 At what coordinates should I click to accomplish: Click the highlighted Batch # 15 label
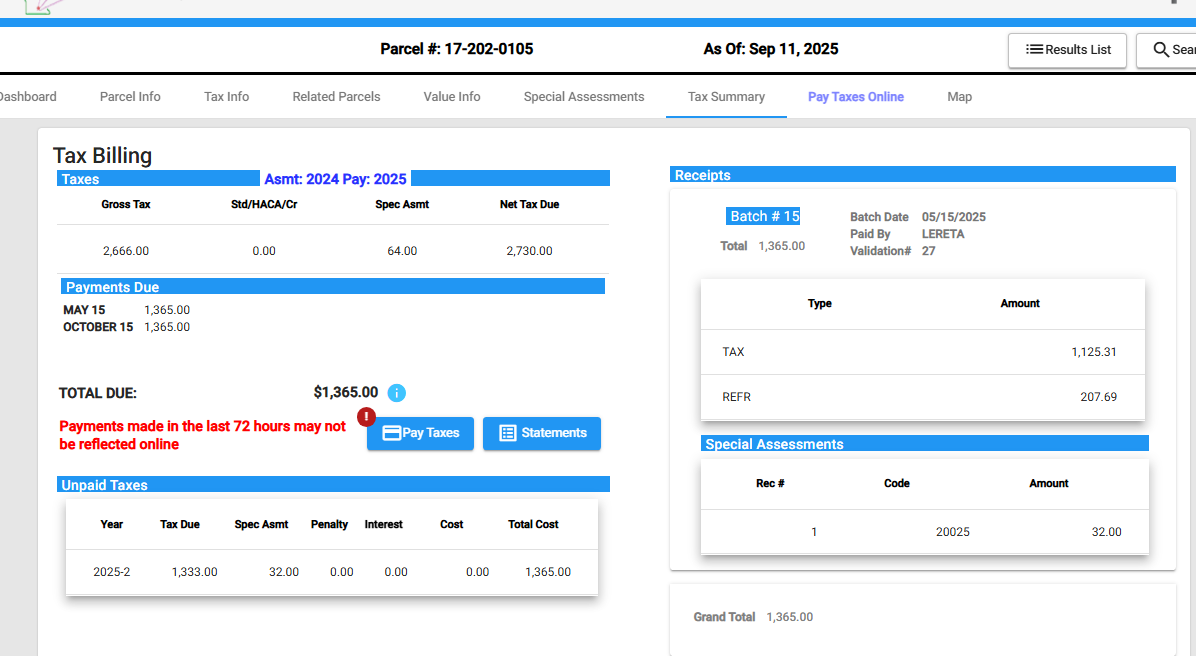click(x=764, y=216)
